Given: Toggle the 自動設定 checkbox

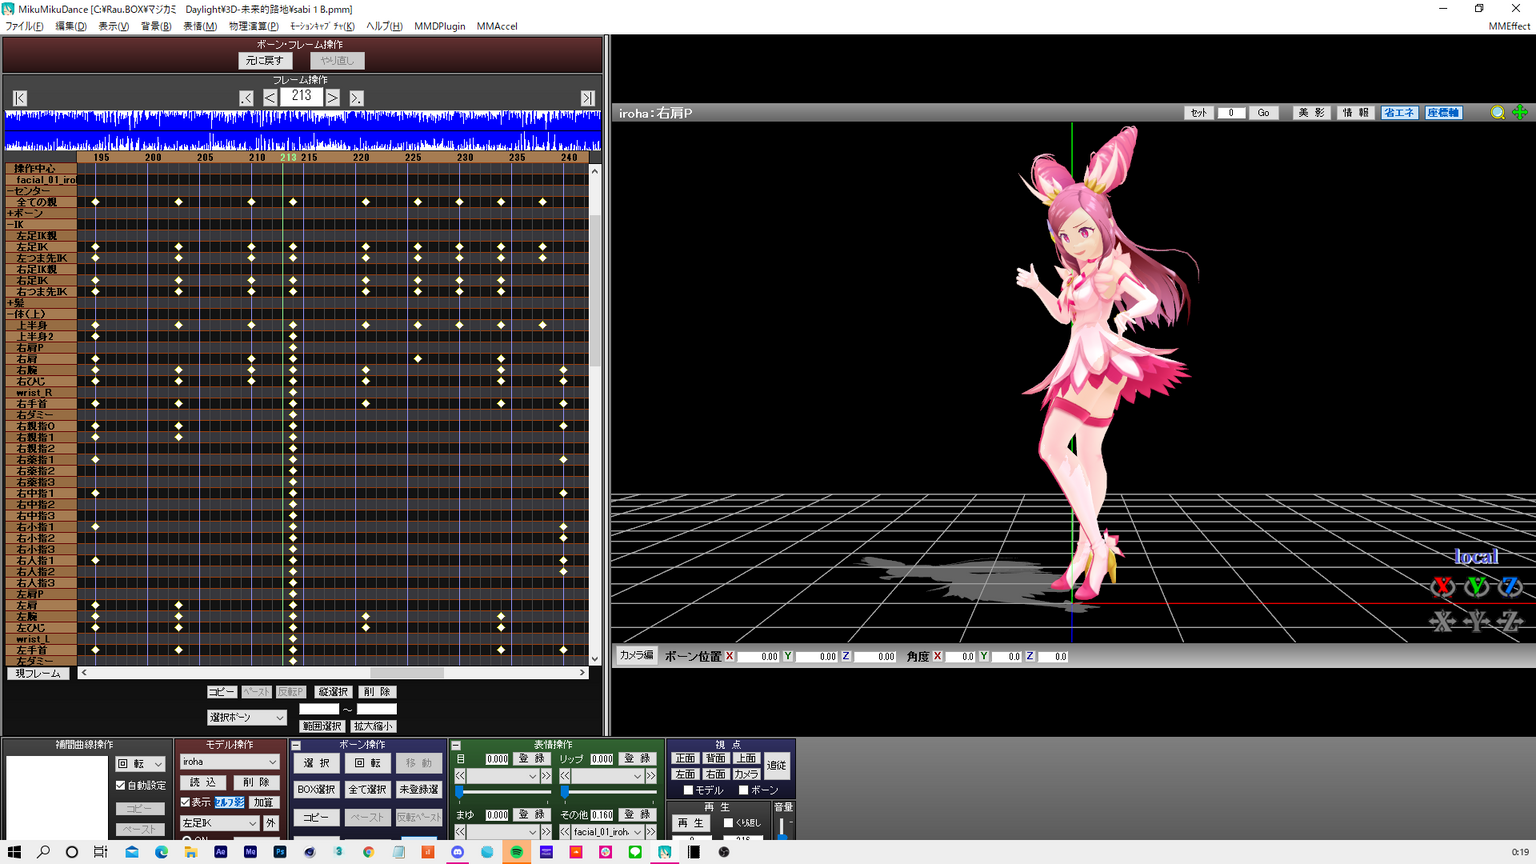Looking at the screenshot, I should coord(121,786).
